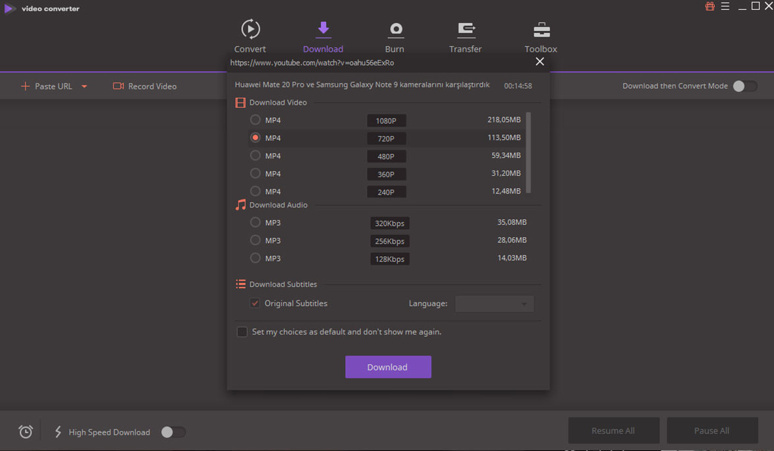The height and width of the screenshot is (451, 774).
Task: Click the Download Audio music note icon
Action: click(240, 205)
